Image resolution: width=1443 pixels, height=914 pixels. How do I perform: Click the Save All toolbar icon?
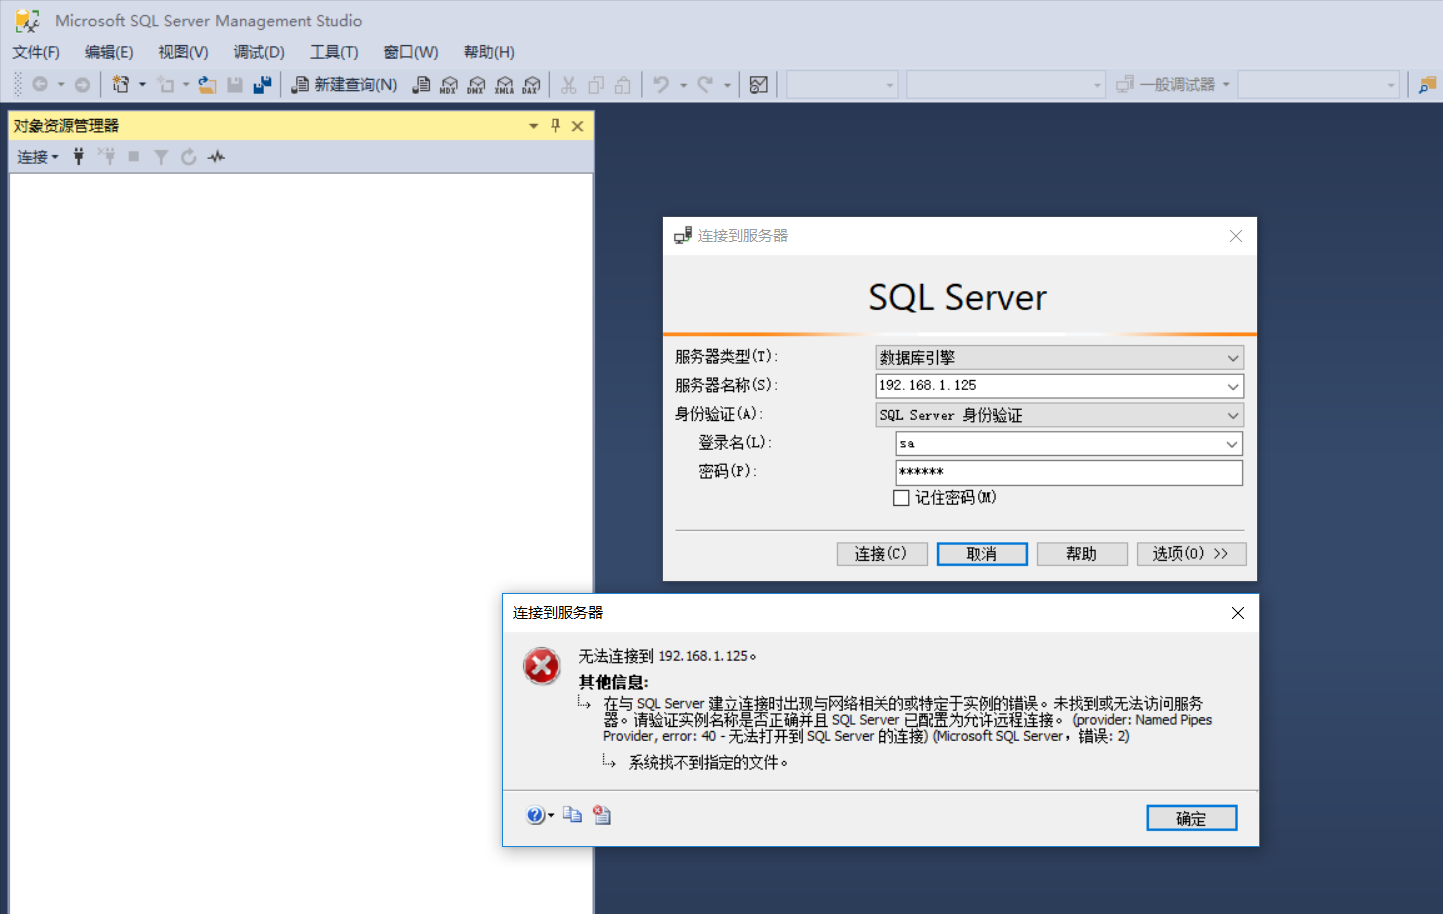[262, 84]
